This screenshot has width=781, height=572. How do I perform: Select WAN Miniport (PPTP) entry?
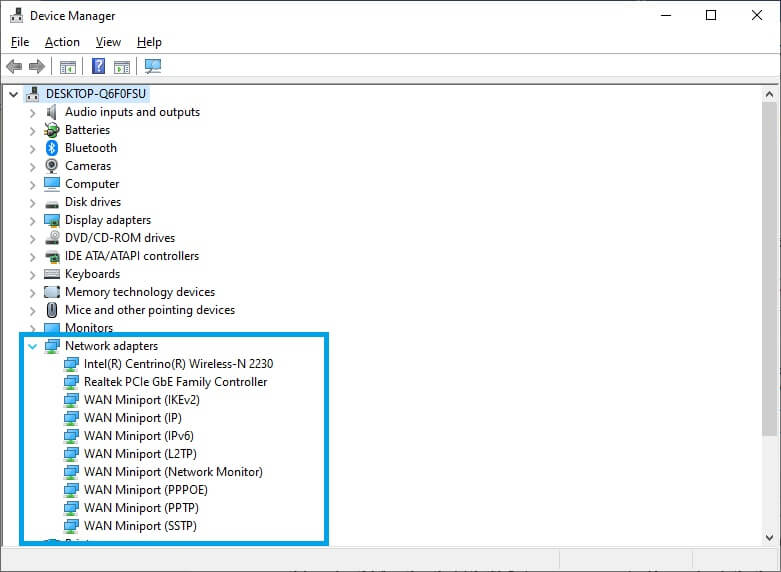click(141, 508)
